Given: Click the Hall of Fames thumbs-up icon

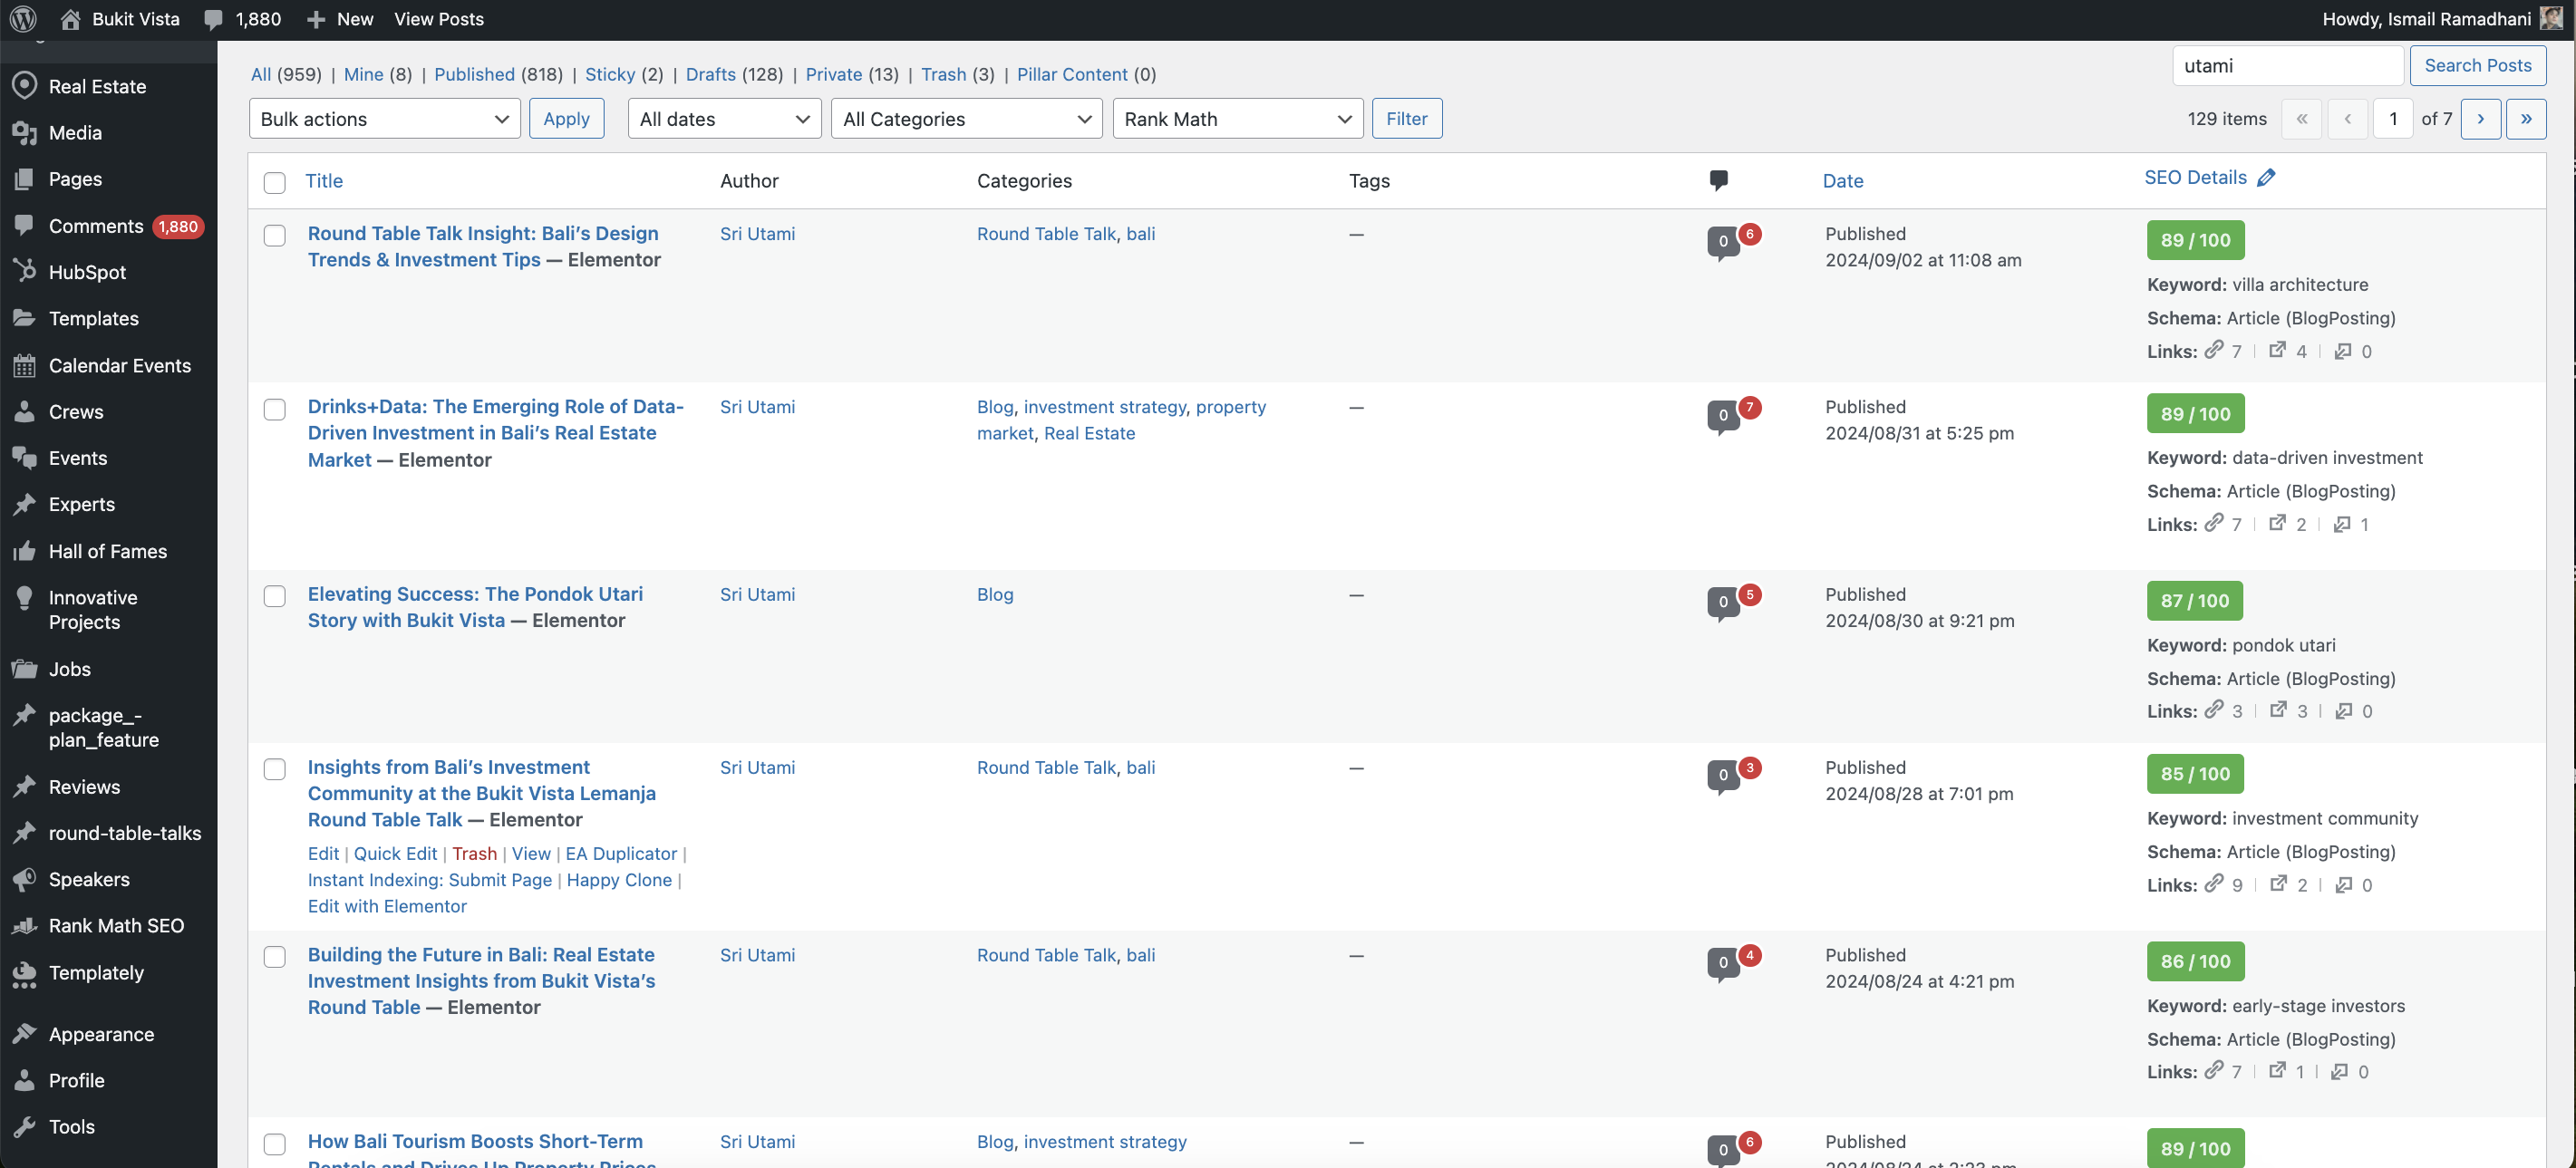Looking at the screenshot, I should click(25, 551).
